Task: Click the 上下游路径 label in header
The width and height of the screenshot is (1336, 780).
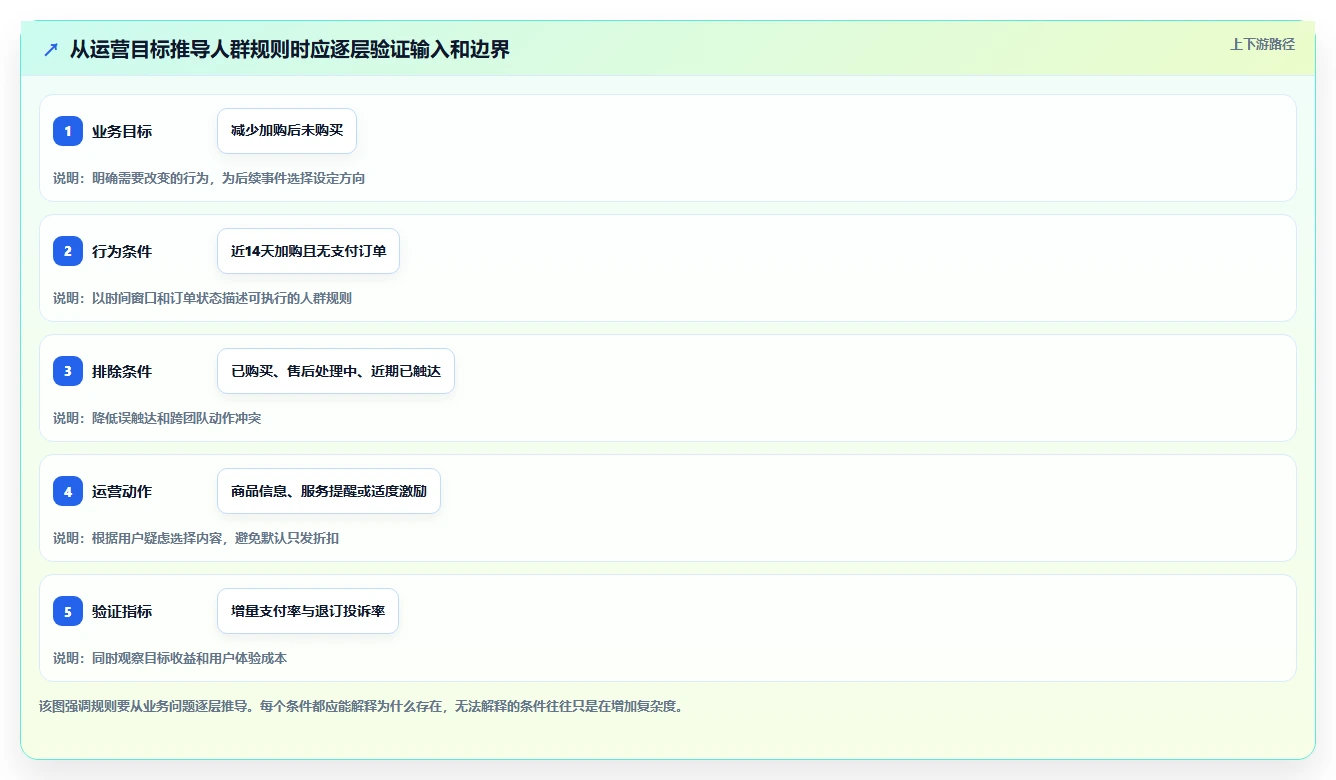Action: (1262, 44)
